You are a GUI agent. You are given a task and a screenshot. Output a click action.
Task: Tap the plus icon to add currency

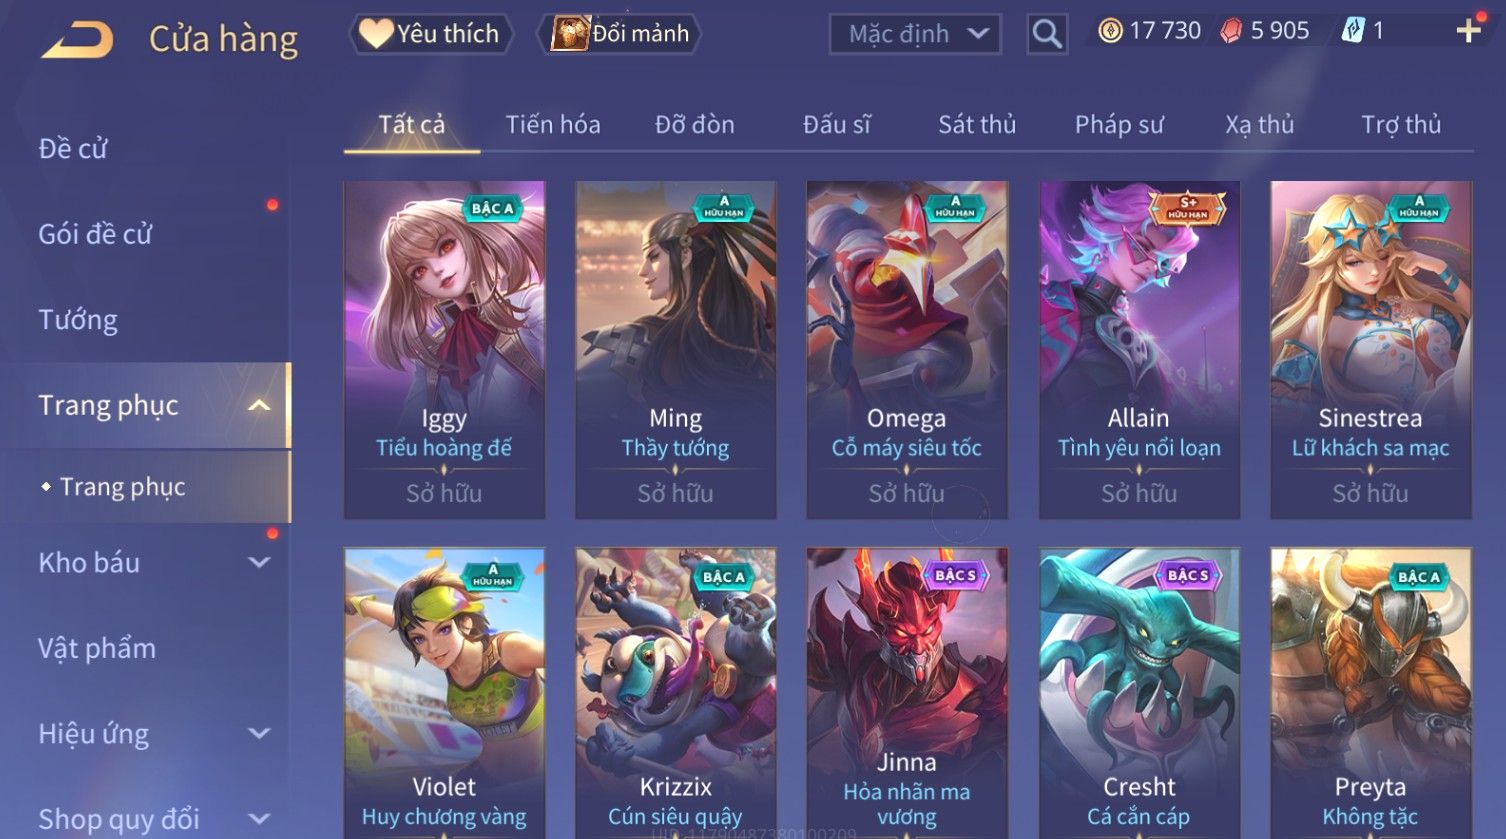[x=1468, y=32]
